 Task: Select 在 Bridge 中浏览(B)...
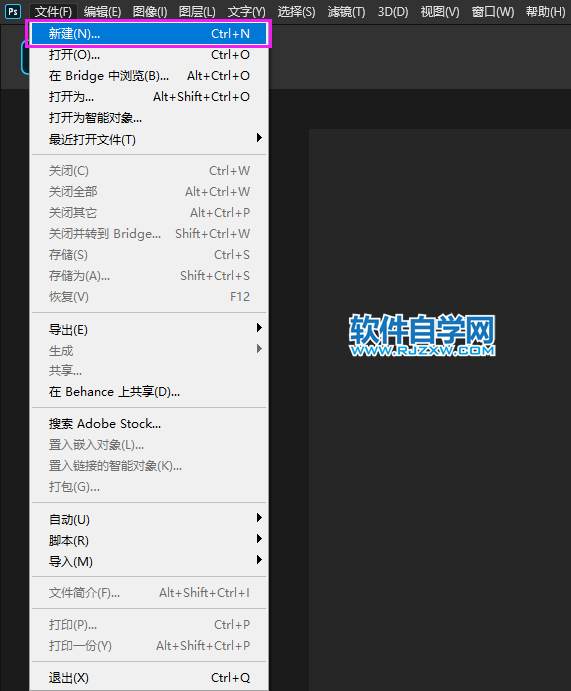tap(149, 76)
